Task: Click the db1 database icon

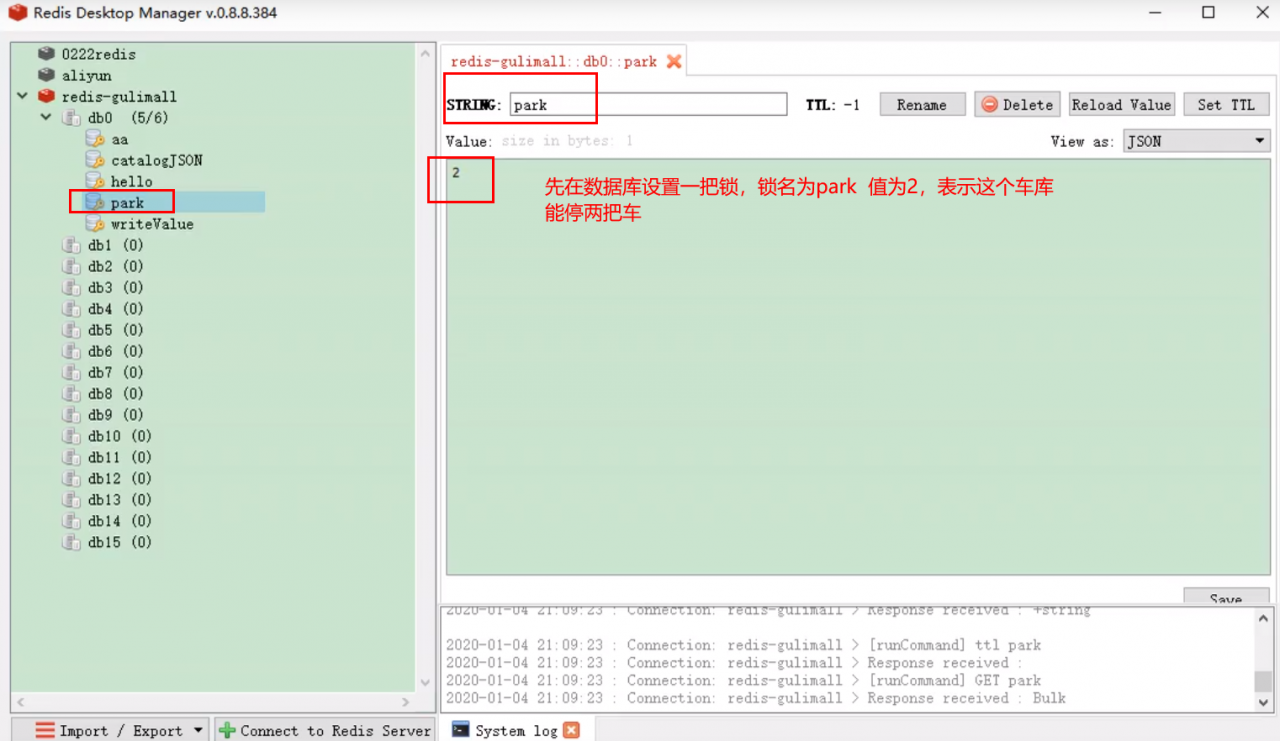Action: point(71,245)
